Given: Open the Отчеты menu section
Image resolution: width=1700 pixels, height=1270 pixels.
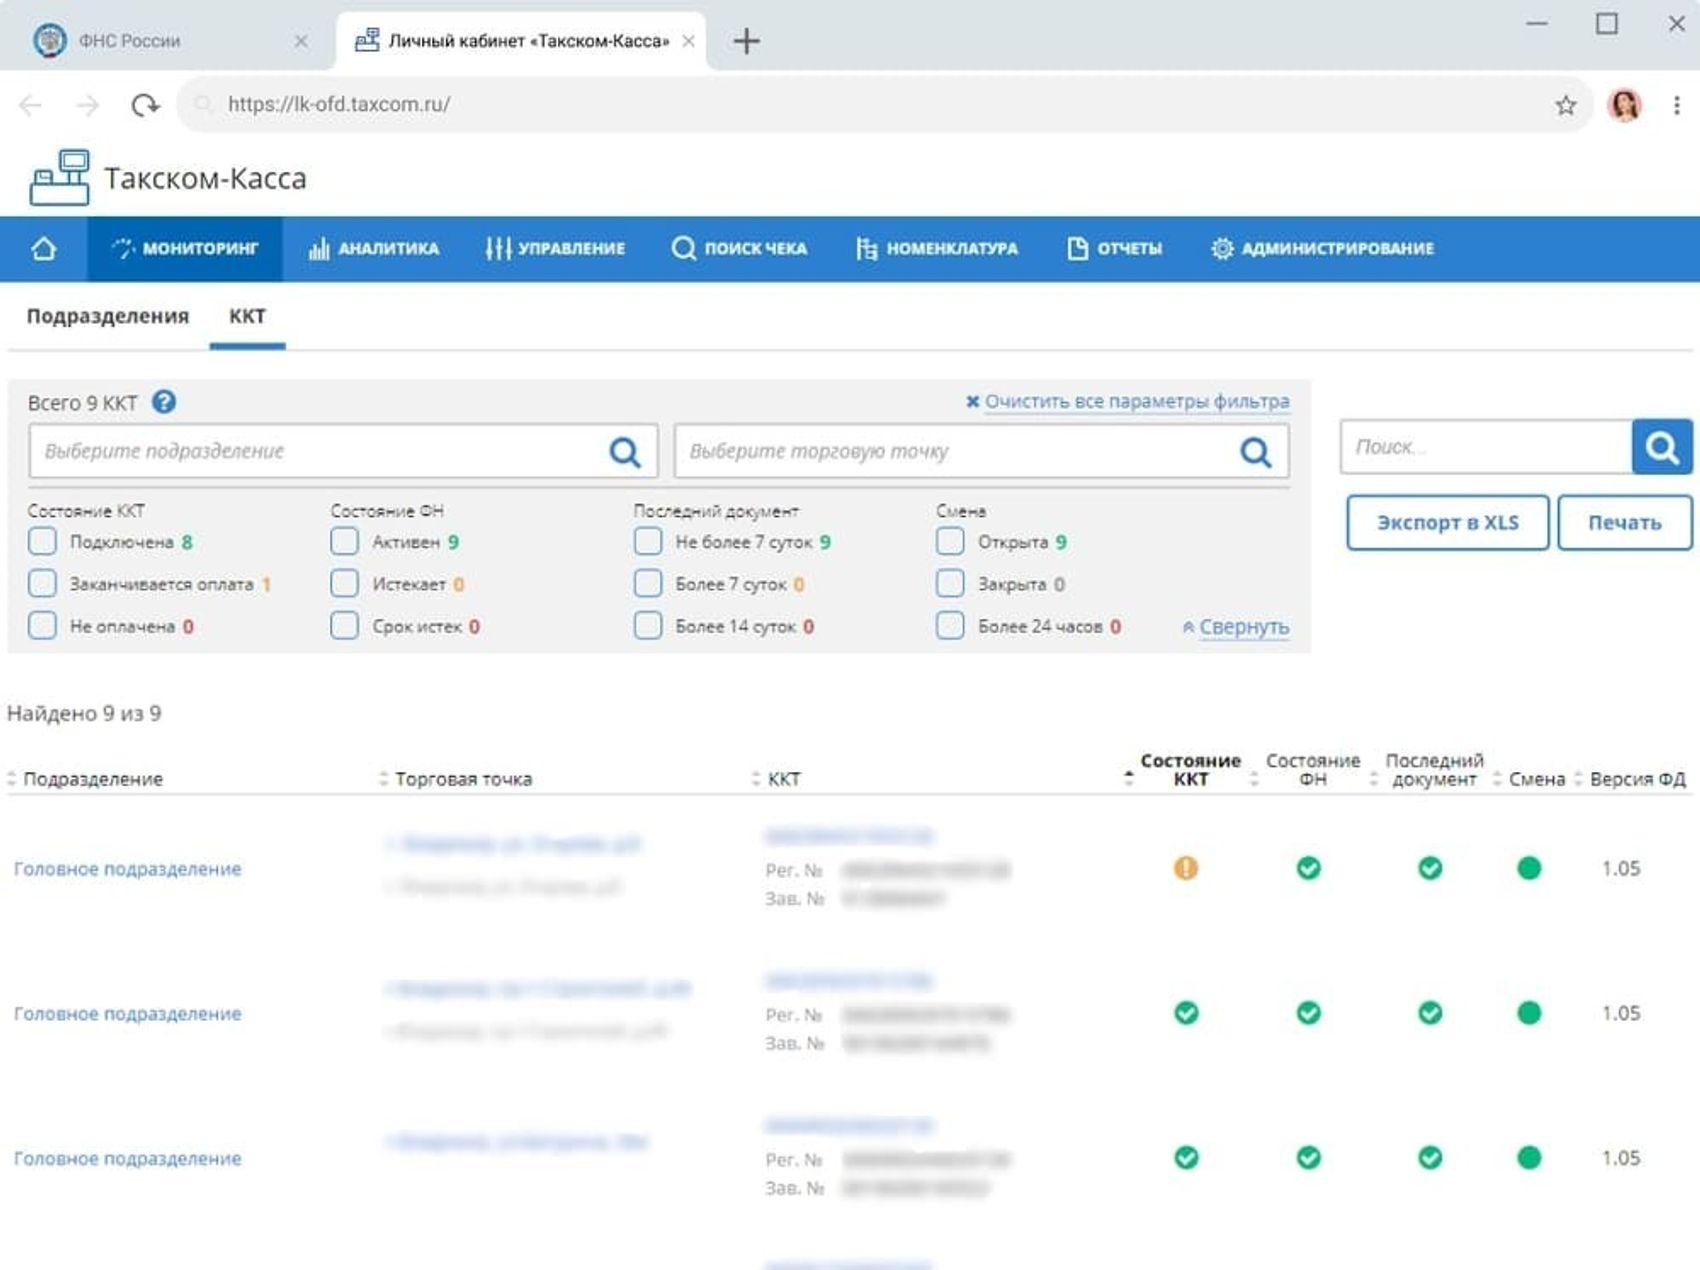Looking at the screenshot, I should point(1114,248).
